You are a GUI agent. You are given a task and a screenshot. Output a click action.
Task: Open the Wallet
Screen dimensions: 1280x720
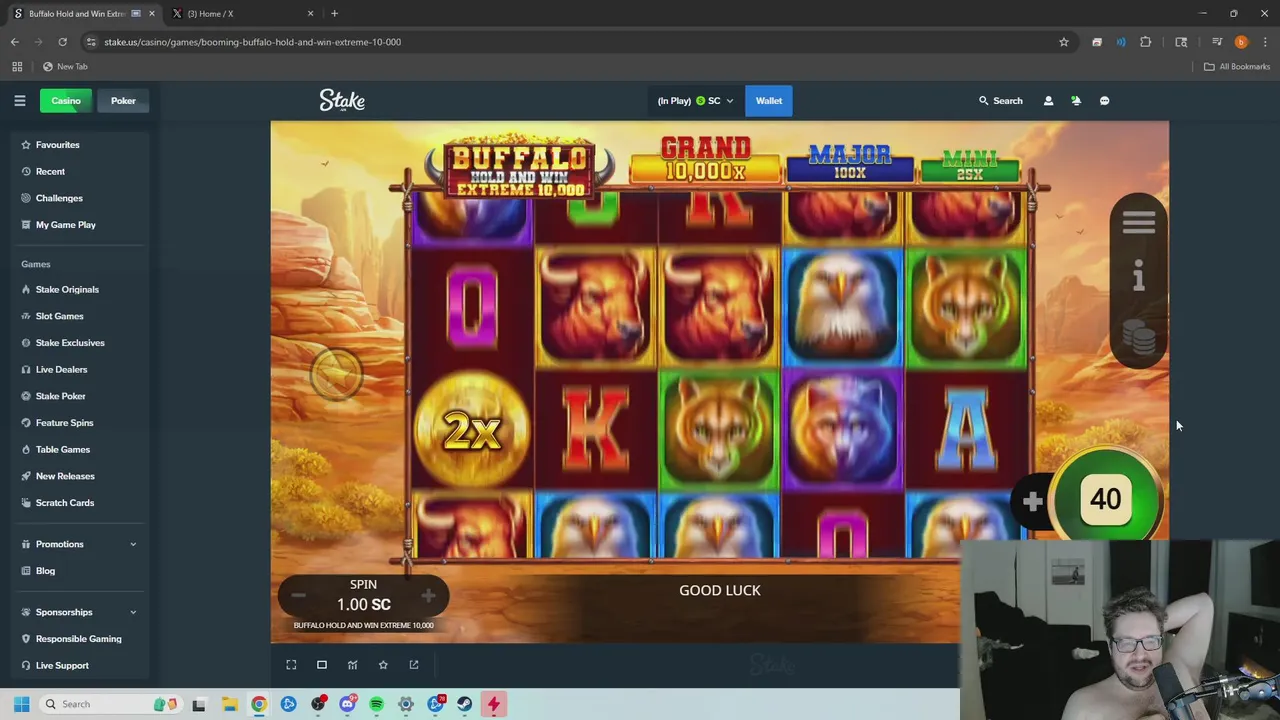coord(769,100)
